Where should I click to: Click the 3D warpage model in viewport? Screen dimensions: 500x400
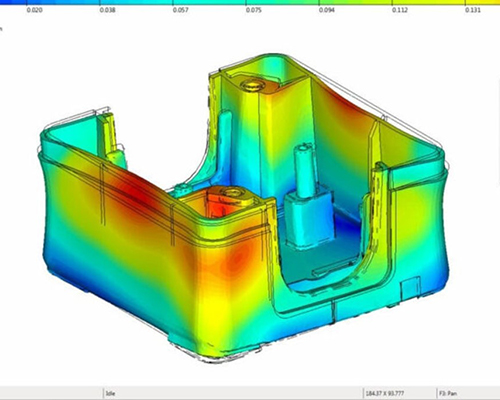pos(243,208)
